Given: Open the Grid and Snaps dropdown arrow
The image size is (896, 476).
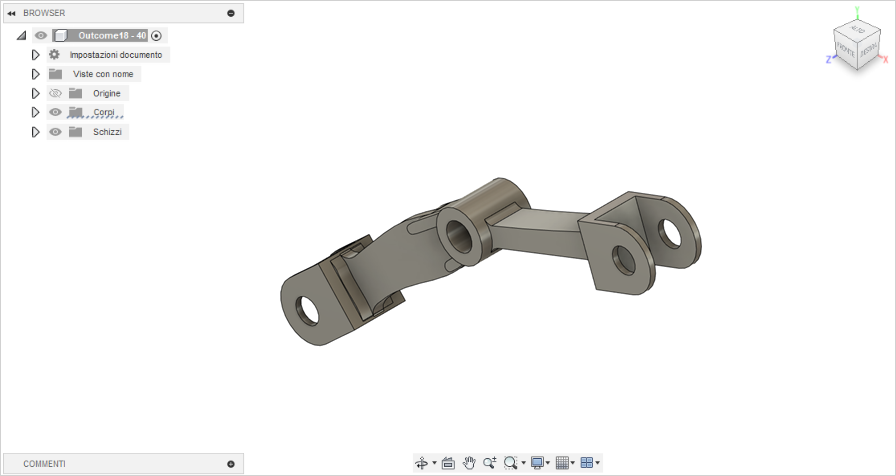Looking at the screenshot, I should [573, 463].
